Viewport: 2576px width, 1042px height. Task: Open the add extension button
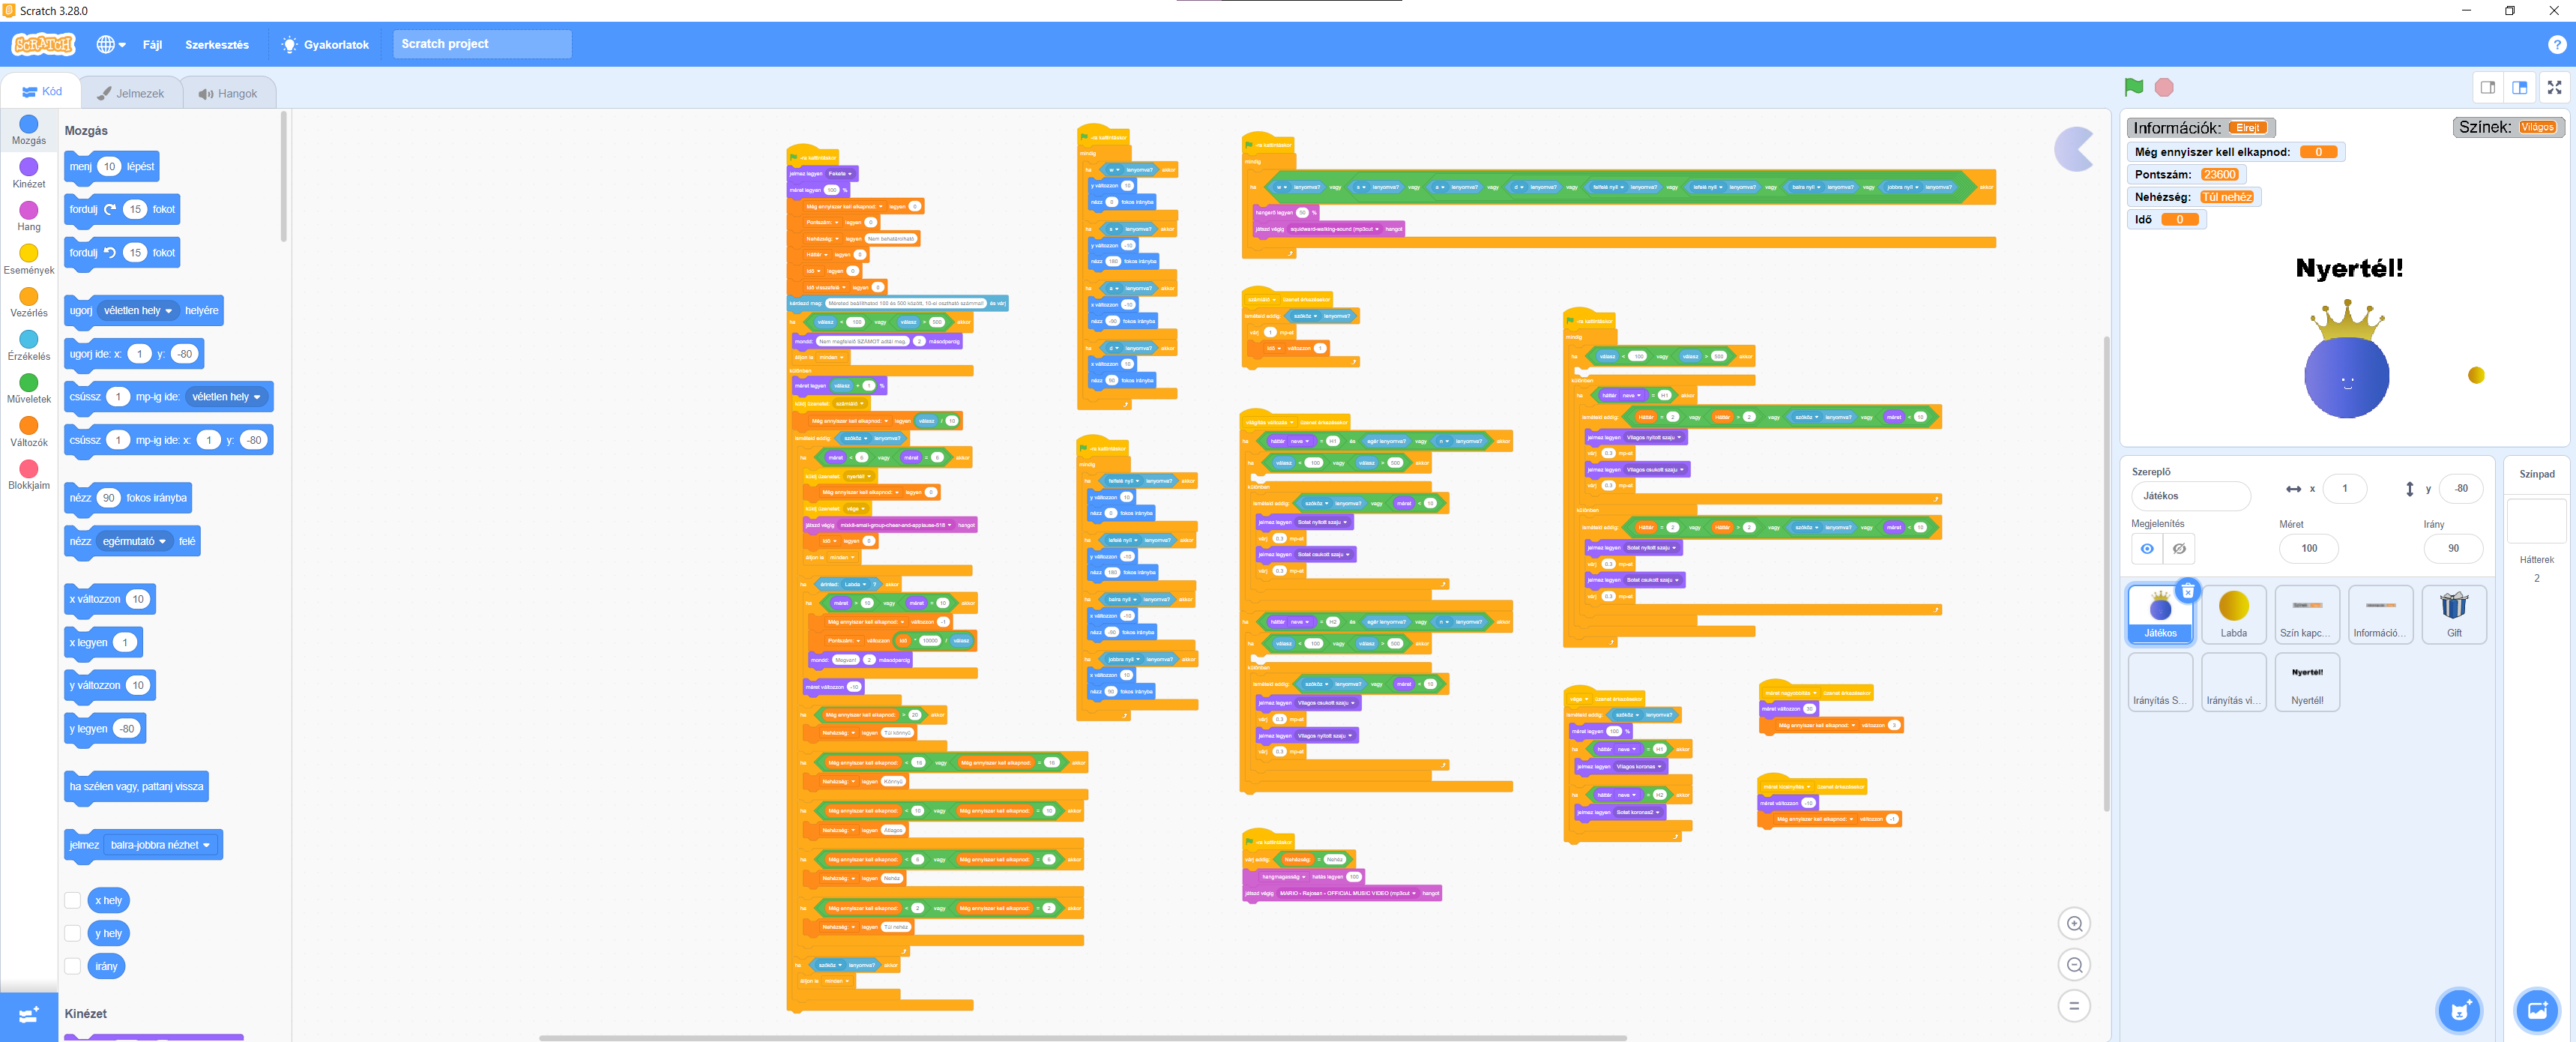(29, 1016)
